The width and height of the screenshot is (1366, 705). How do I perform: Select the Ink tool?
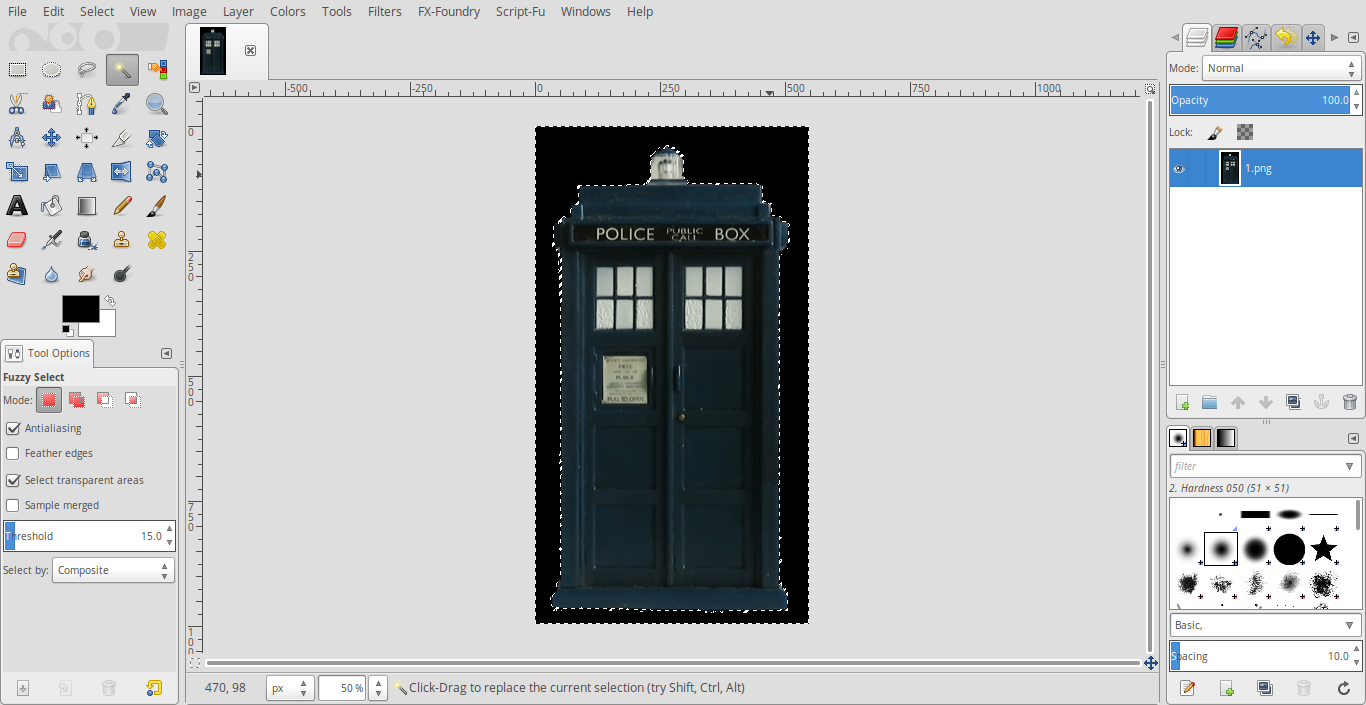[87, 240]
